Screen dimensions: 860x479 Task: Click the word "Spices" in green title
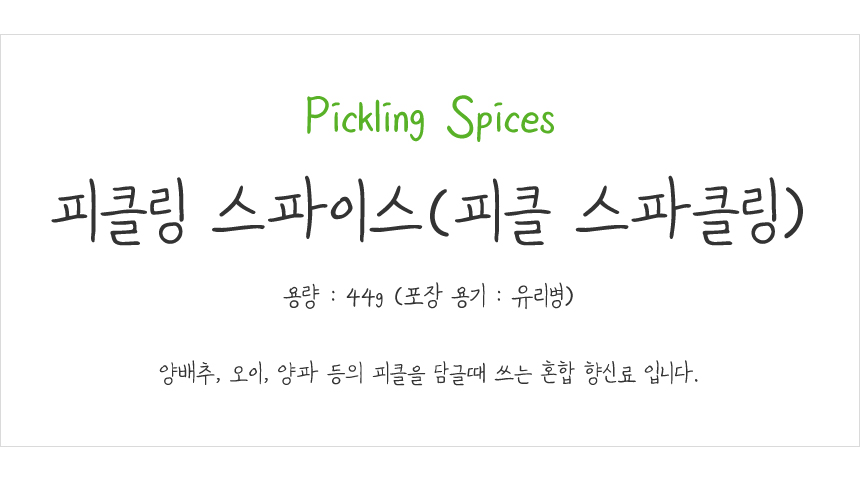502,118
